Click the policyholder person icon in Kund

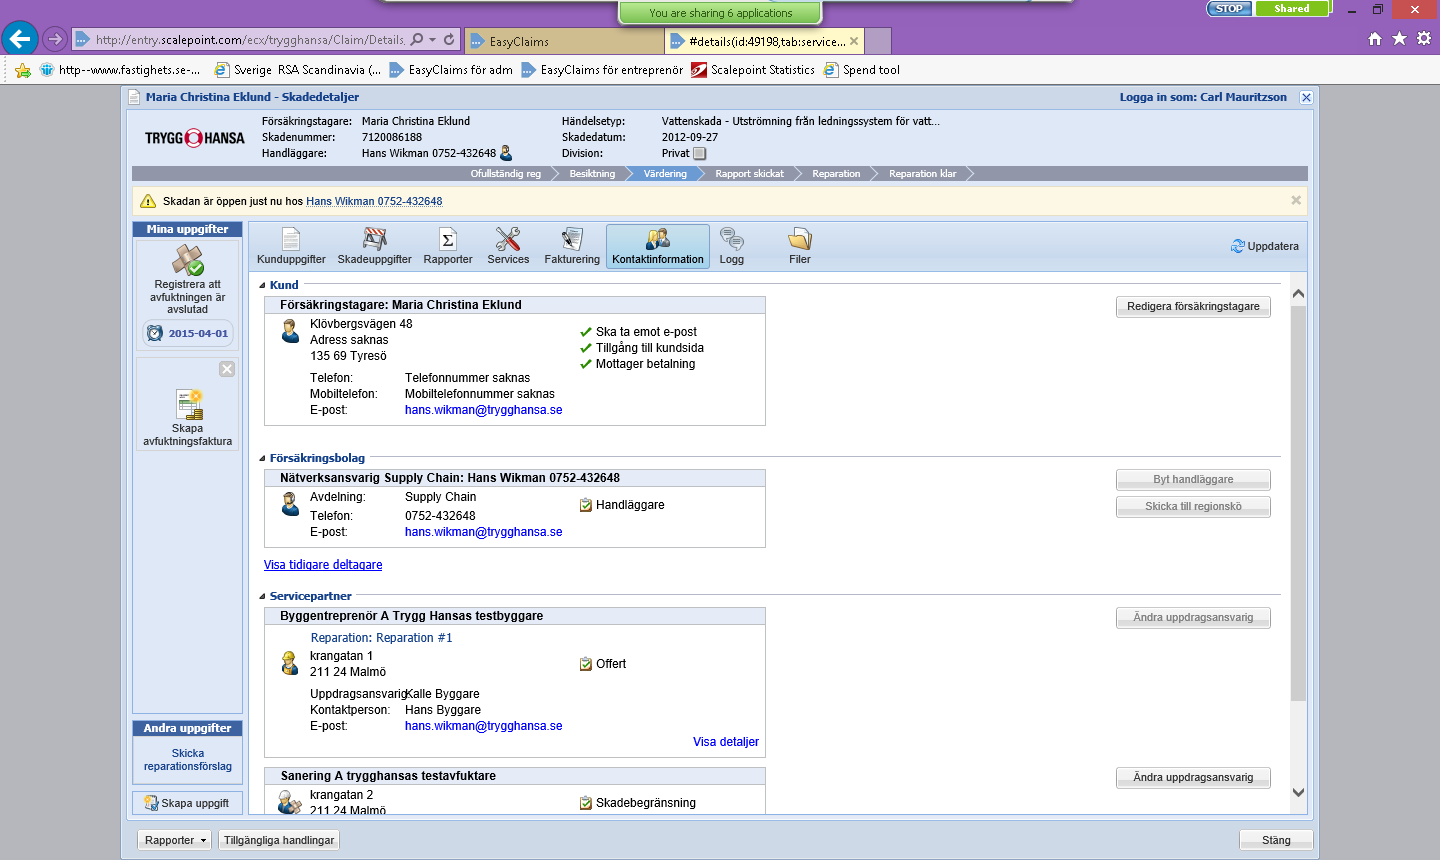290,331
